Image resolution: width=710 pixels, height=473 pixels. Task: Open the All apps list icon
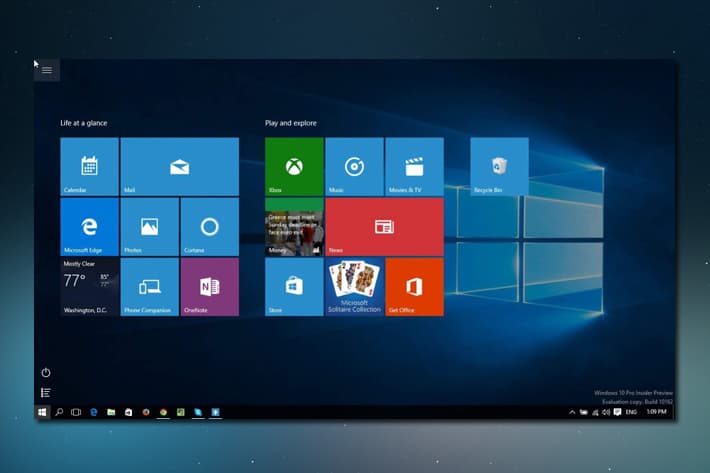point(46,392)
